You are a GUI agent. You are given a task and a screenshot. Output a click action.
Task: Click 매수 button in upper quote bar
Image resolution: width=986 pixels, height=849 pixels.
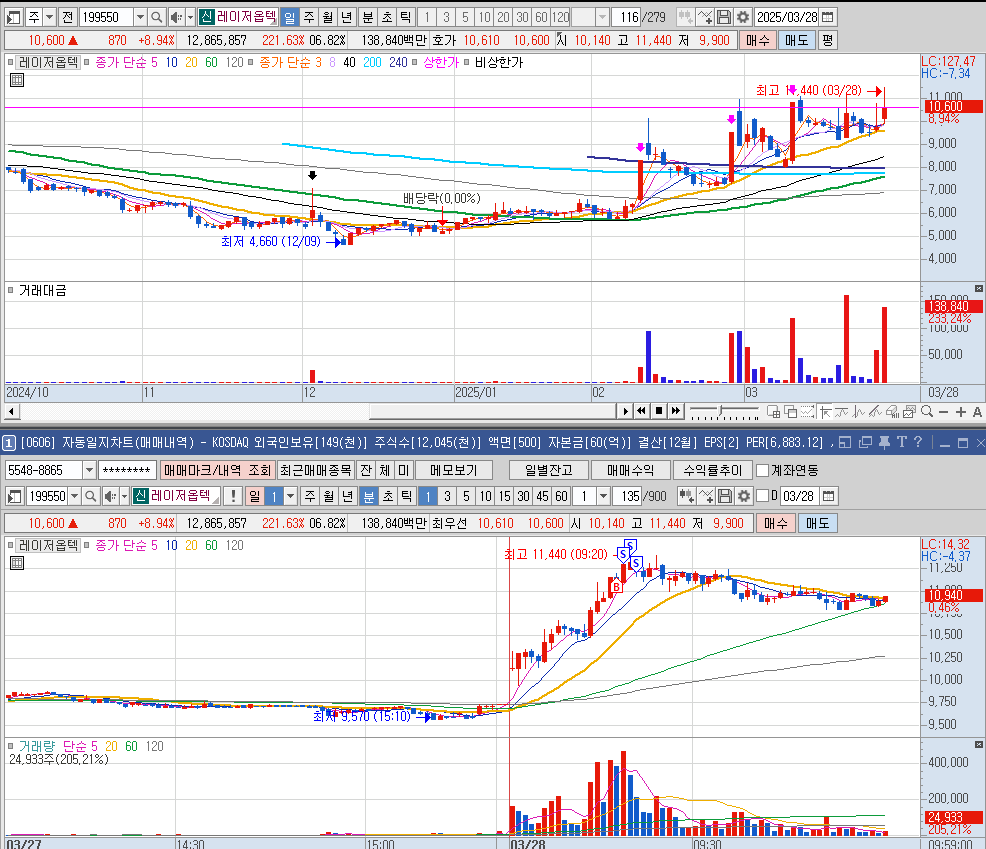(758, 40)
